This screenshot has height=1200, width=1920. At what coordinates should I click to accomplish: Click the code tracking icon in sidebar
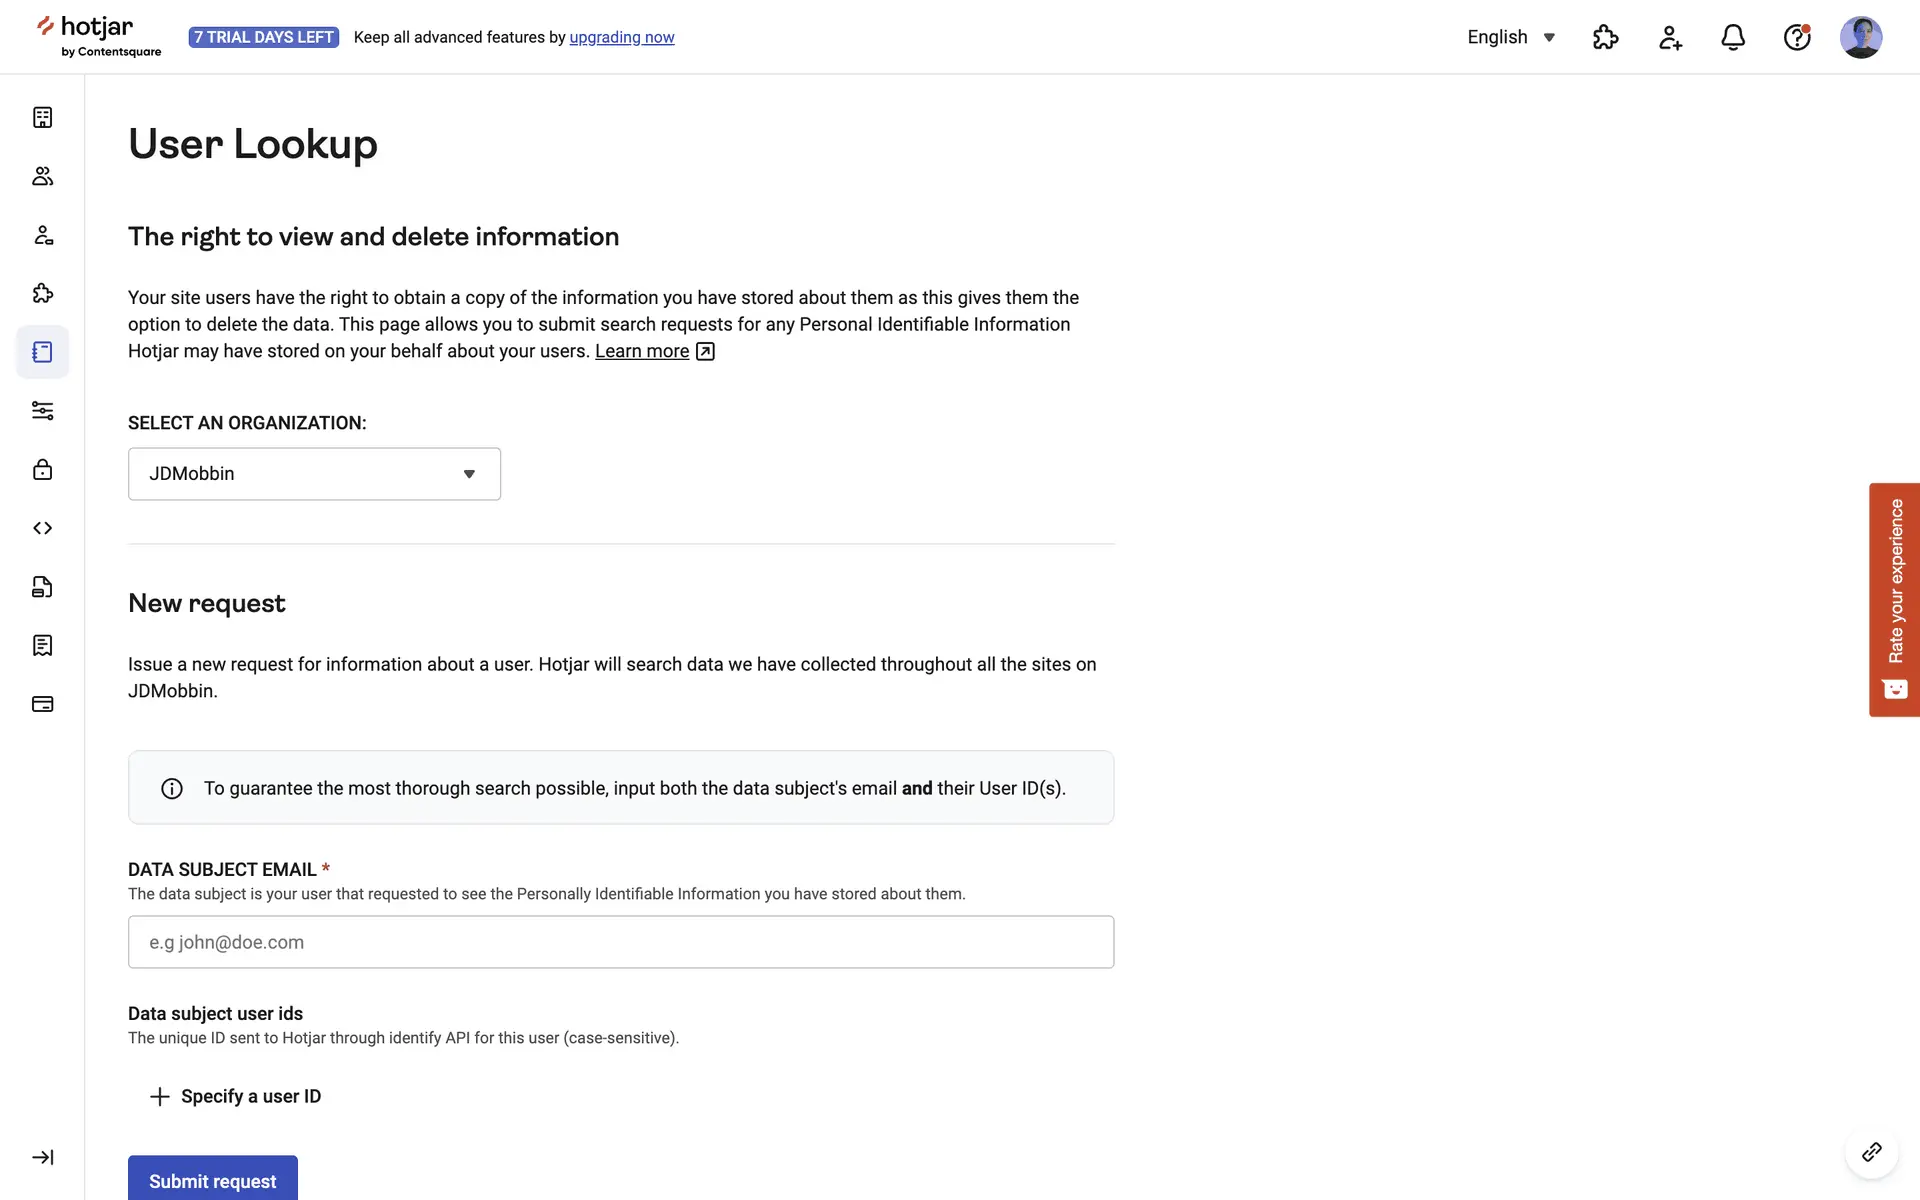42,528
